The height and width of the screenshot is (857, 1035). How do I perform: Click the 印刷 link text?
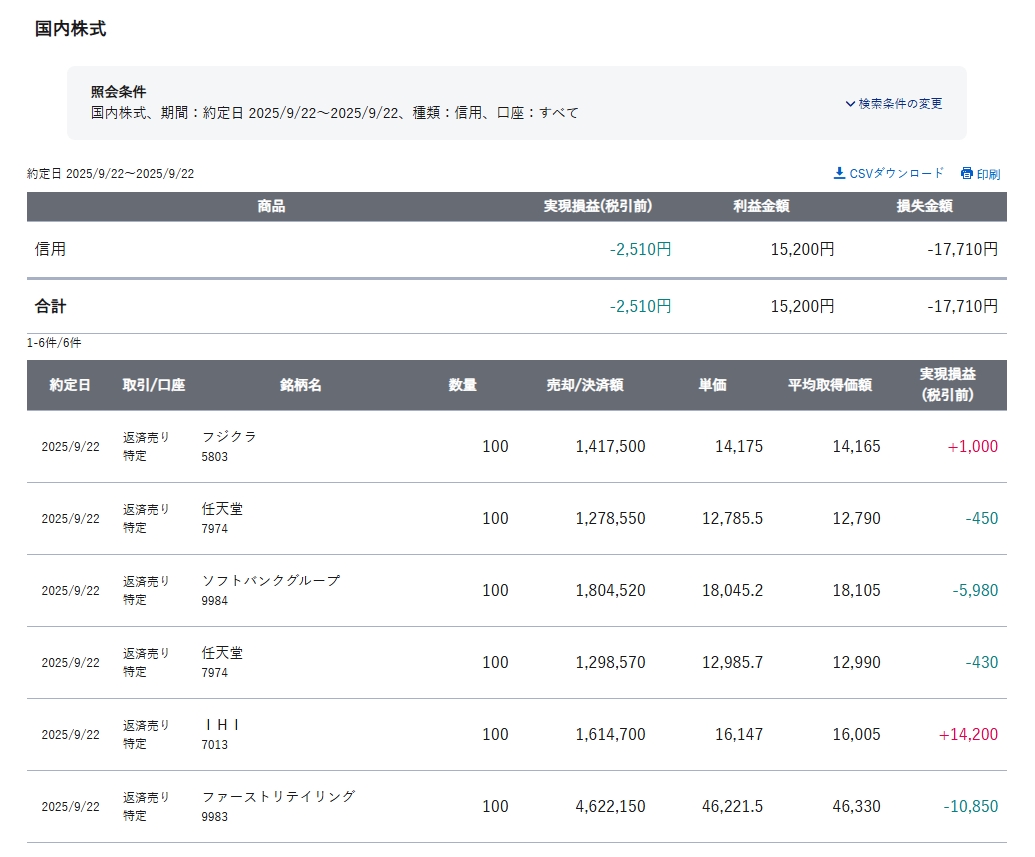tap(988, 174)
